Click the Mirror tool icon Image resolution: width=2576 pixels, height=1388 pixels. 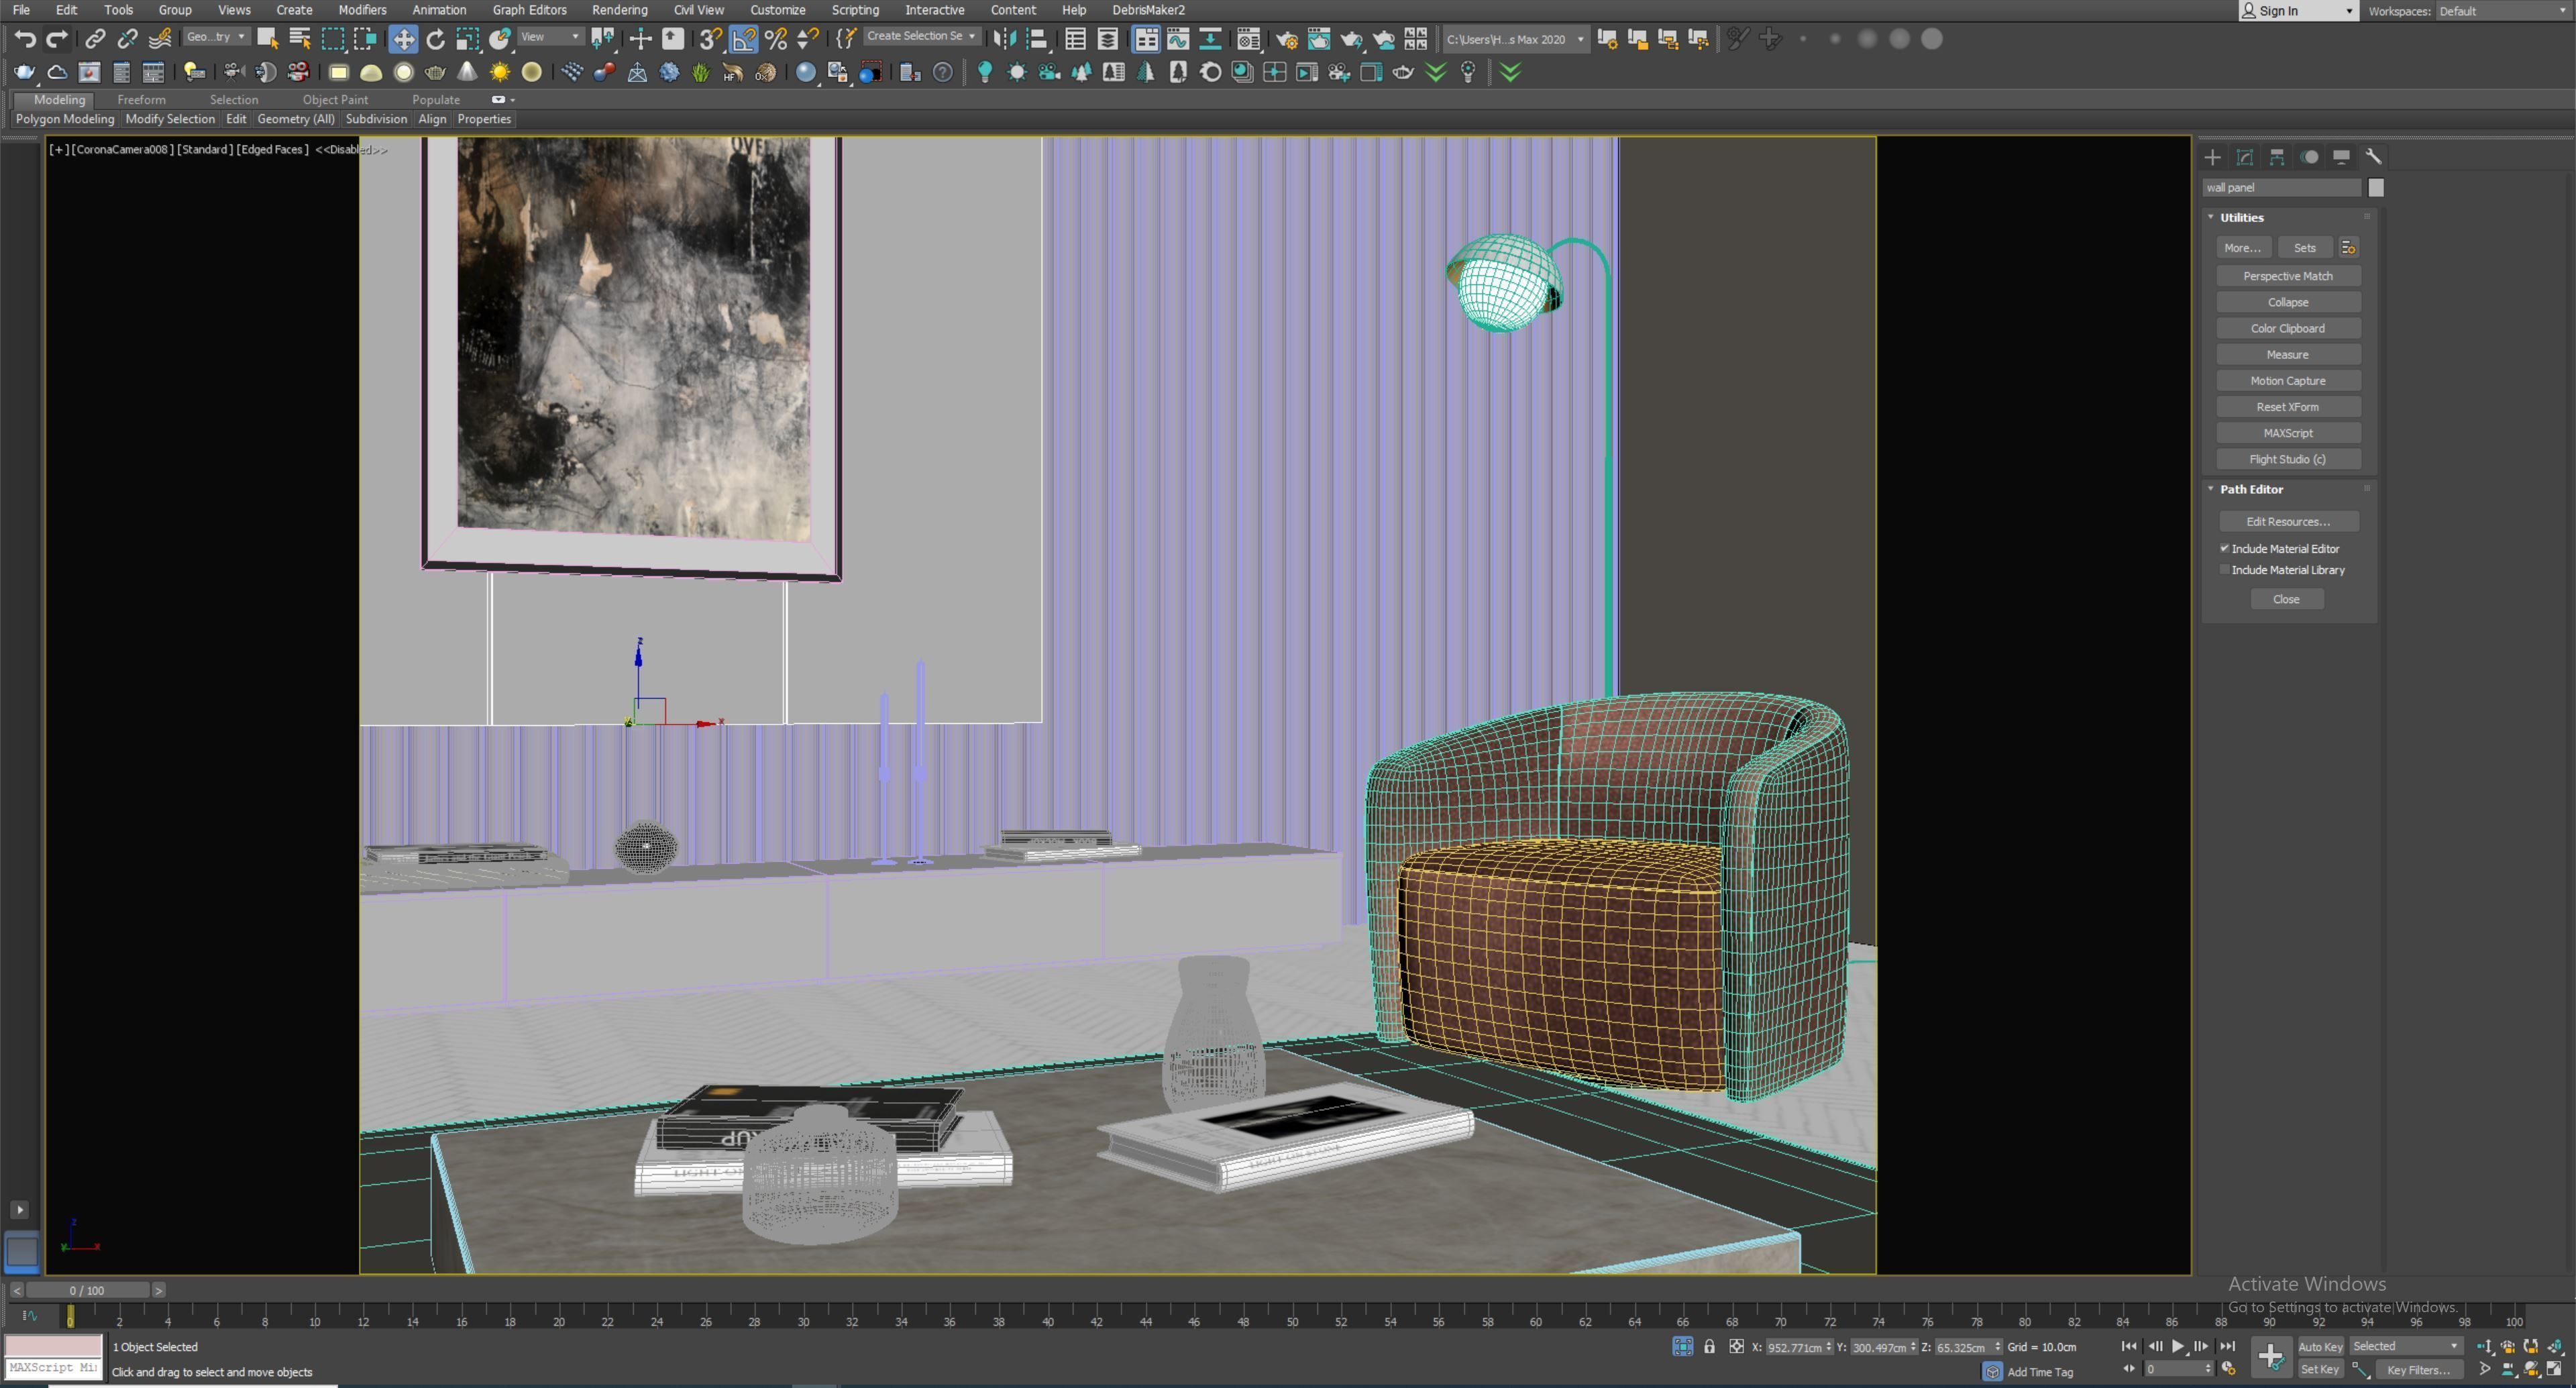(x=1004, y=39)
